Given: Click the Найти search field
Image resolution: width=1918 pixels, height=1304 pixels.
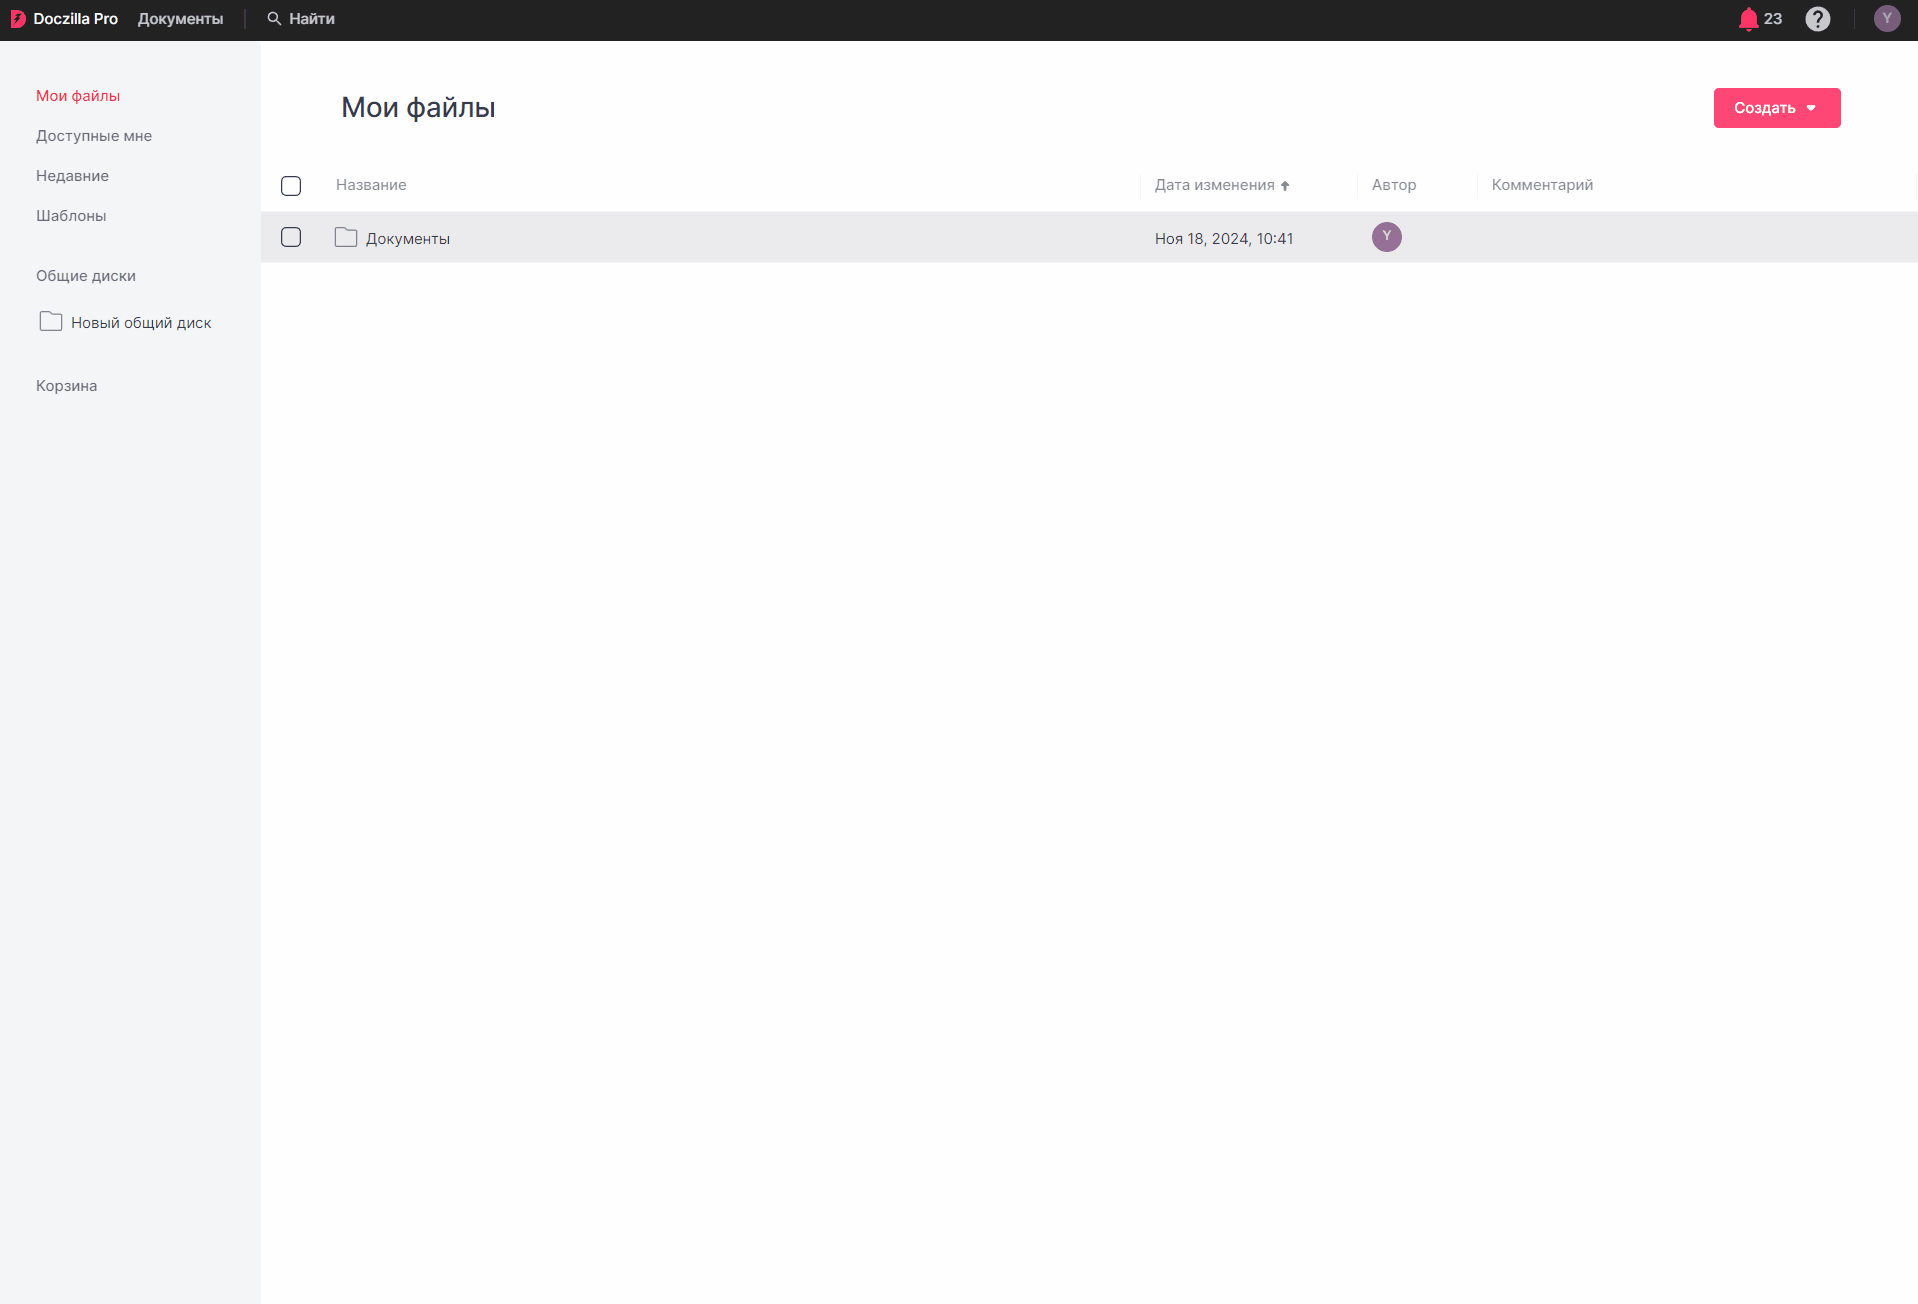Looking at the screenshot, I should pos(312,19).
